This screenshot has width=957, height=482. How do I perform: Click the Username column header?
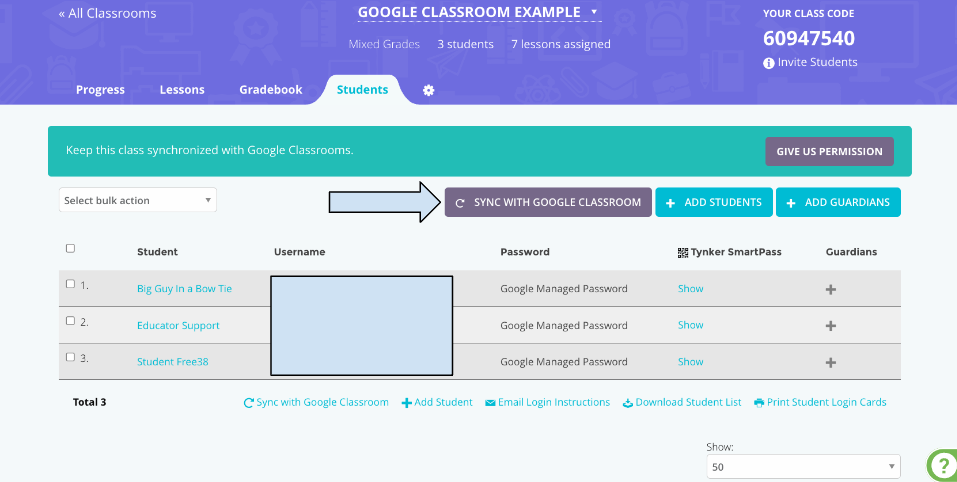[x=300, y=252]
